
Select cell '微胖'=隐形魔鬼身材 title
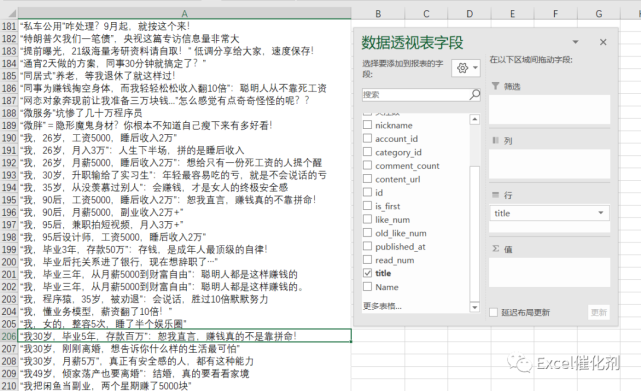tap(184, 126)
